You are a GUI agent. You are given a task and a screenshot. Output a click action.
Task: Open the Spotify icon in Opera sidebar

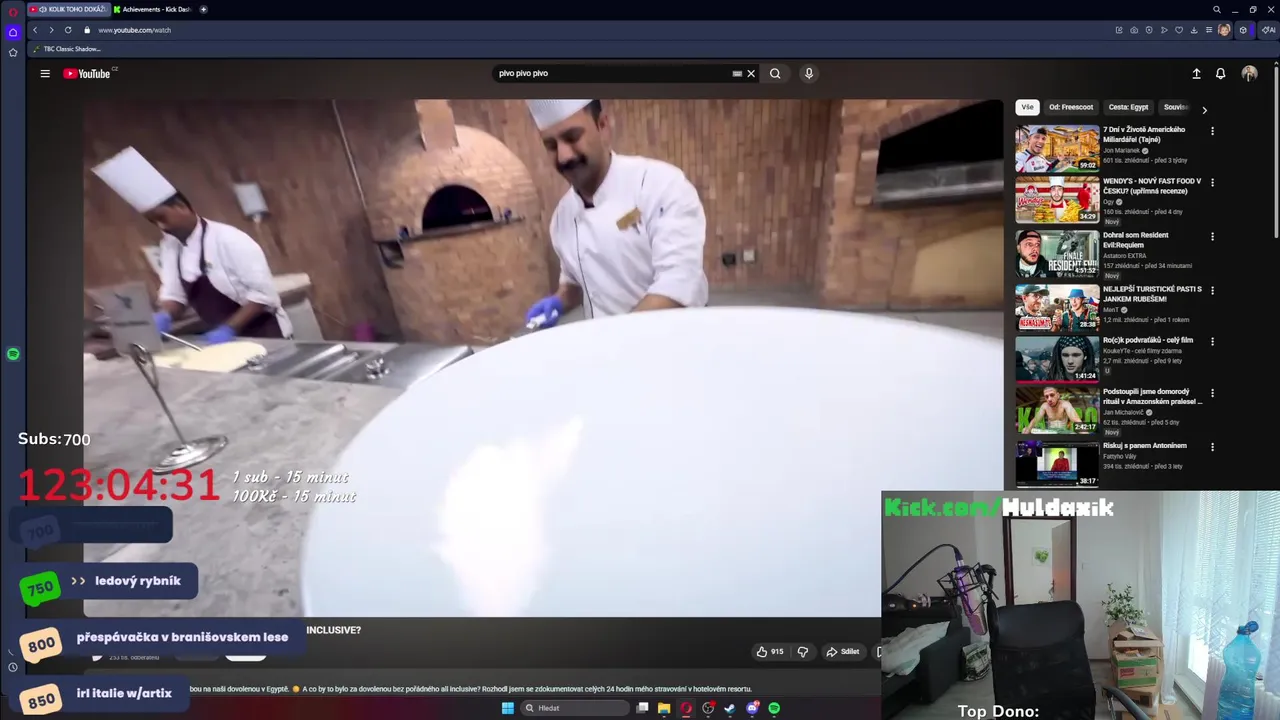pos(13,354)
